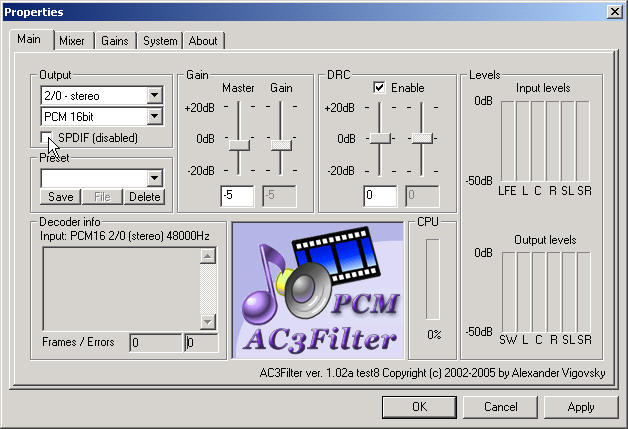This screenshot has width=628, height=429.
Task: Click the decoder info scroll up arrow
Action: (208, 256)
